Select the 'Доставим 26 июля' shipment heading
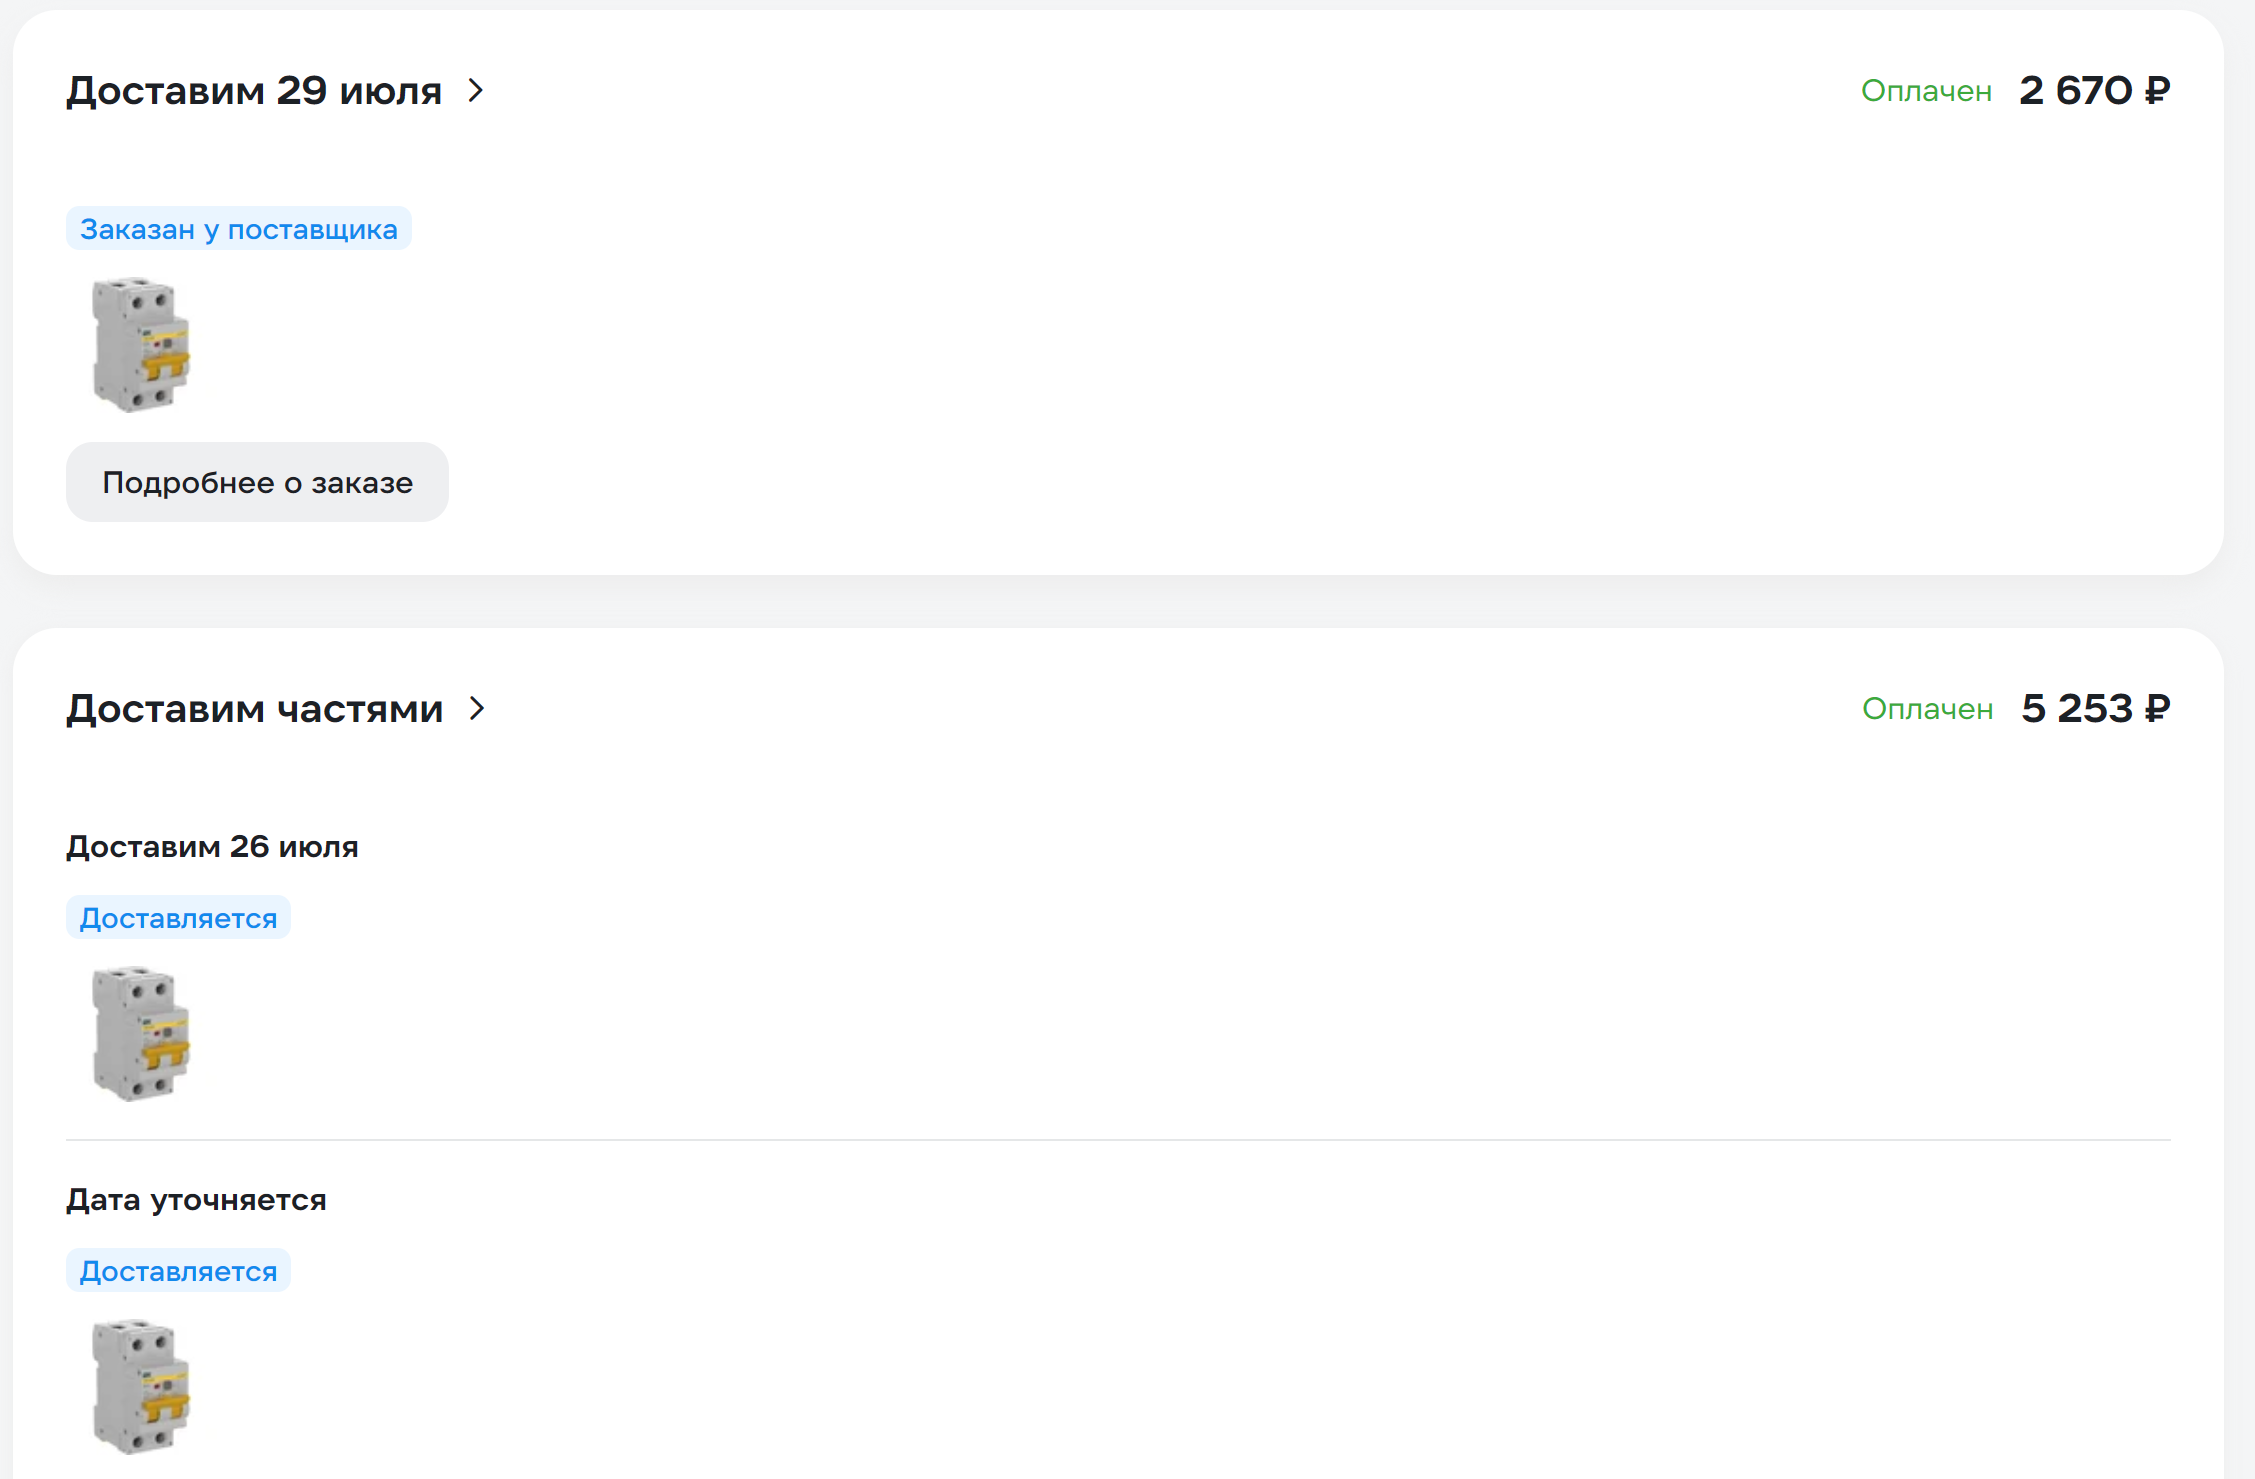 (x=212, y=847)
